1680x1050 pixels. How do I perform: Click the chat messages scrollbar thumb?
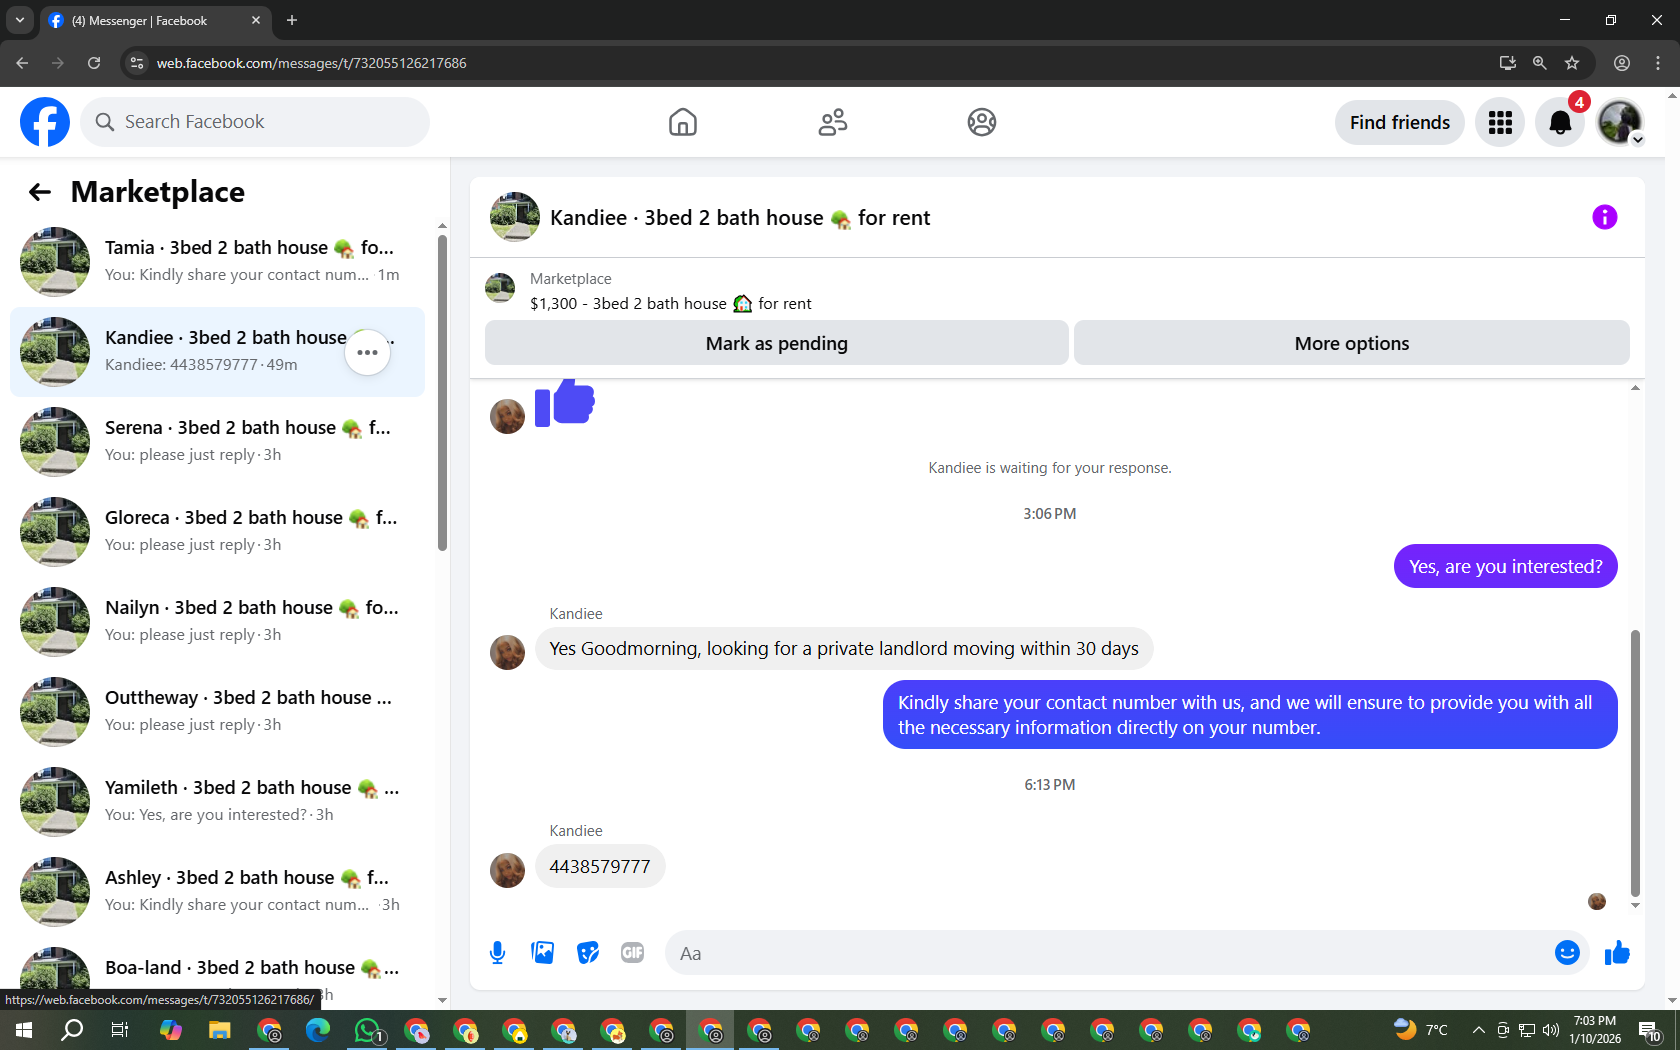(x=1635, y=762)
